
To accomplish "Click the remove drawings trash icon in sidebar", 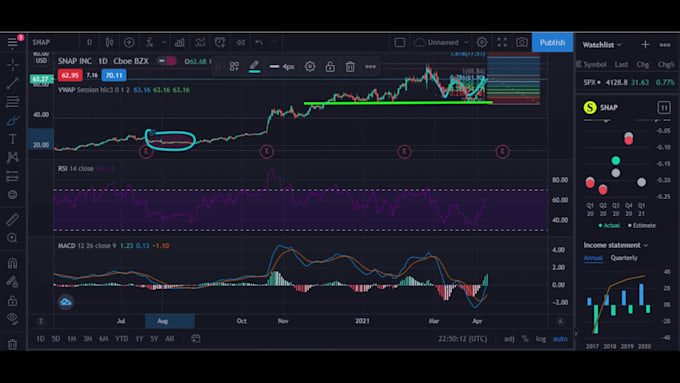I will click(x=13, y=344).
